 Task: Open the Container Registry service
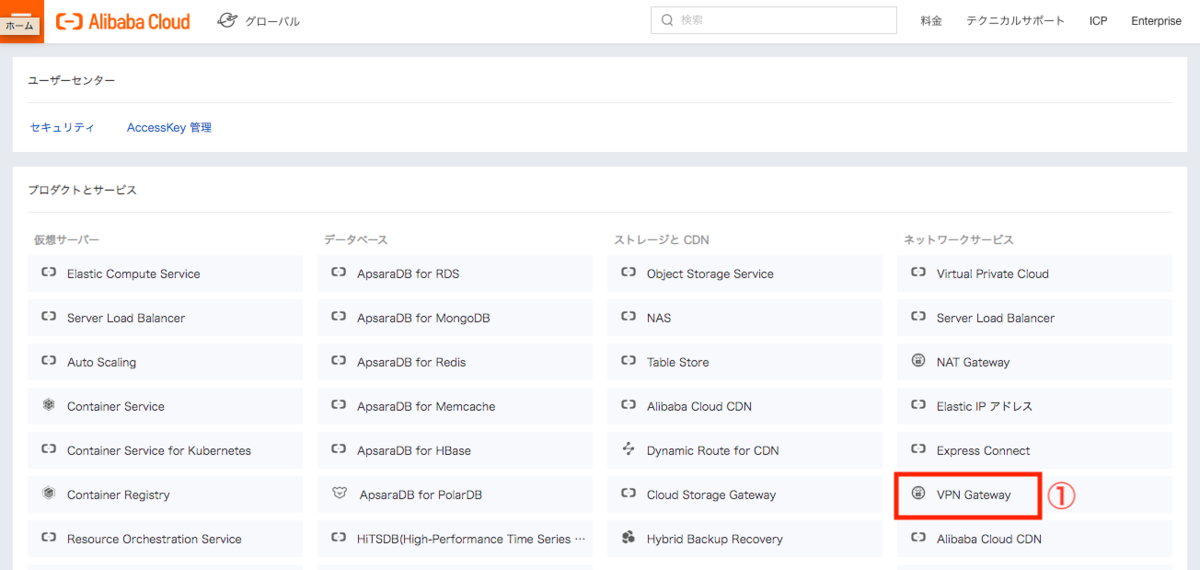(165, 494)
